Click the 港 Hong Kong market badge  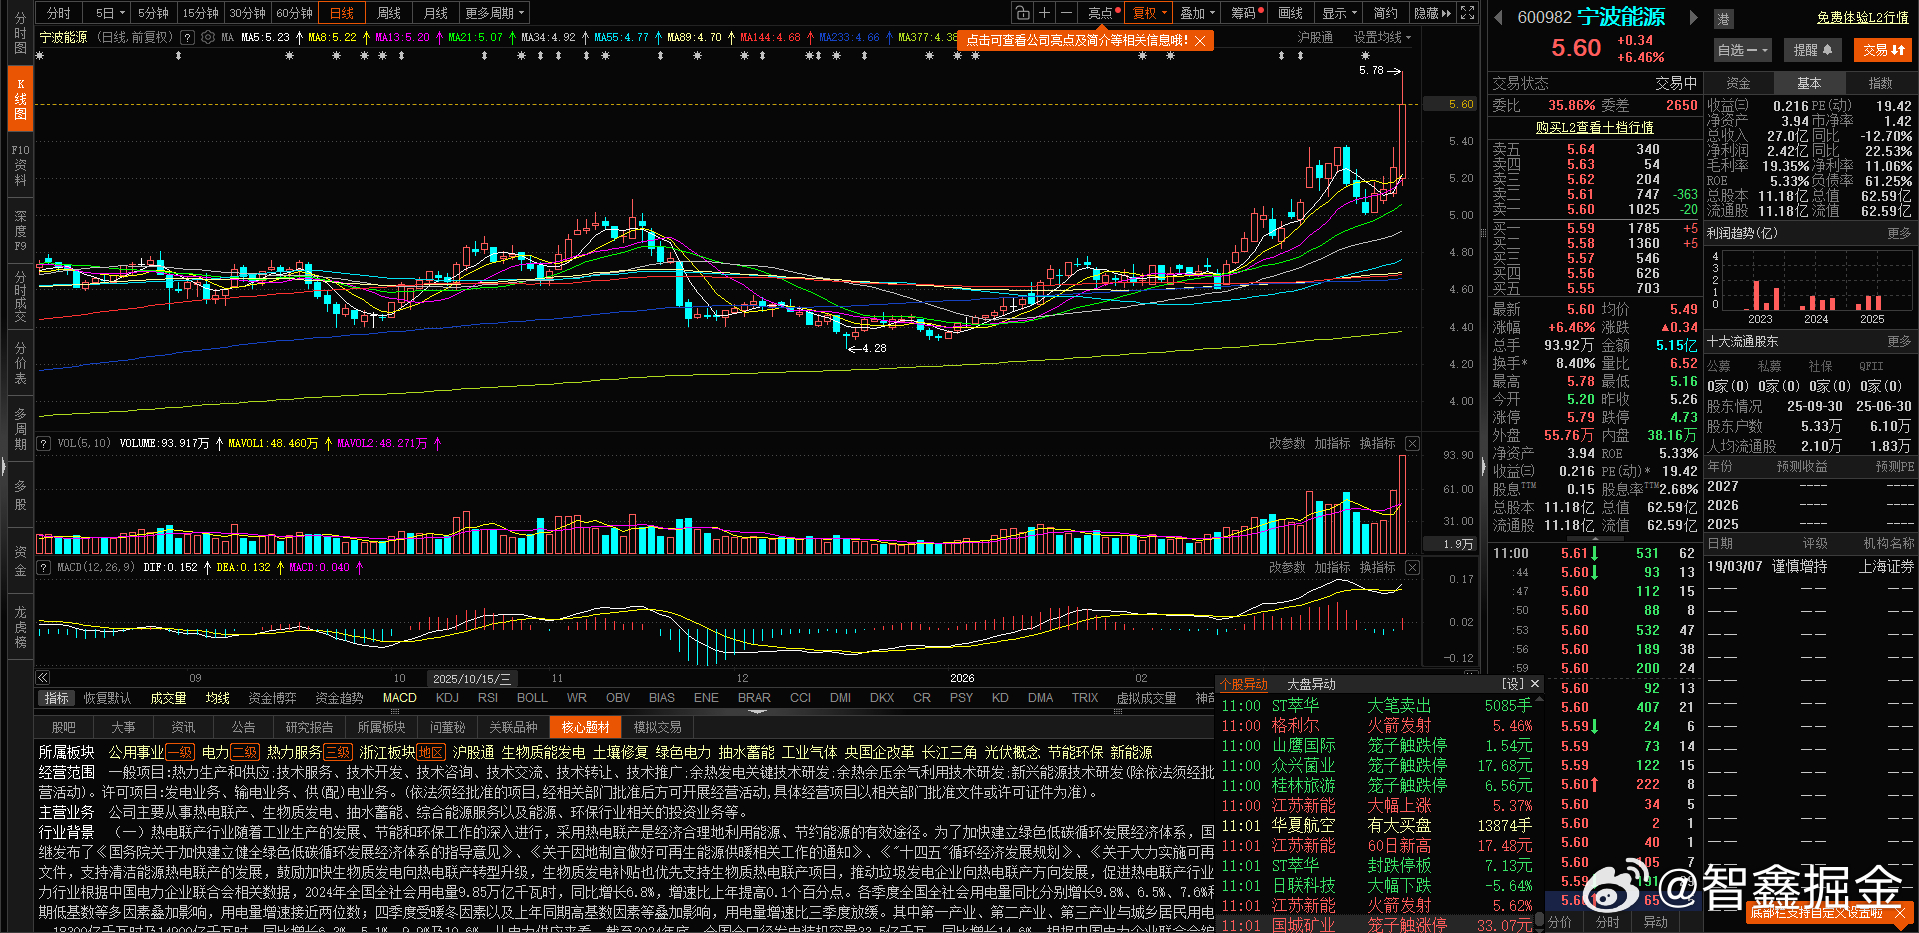point(1724,18)
